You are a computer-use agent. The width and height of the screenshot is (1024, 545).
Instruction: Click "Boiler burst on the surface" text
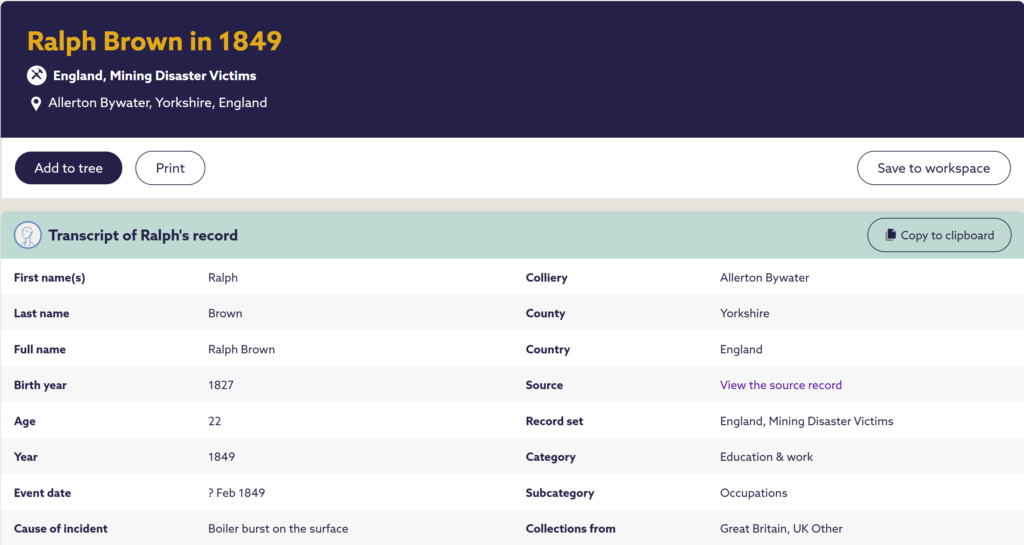278,529
